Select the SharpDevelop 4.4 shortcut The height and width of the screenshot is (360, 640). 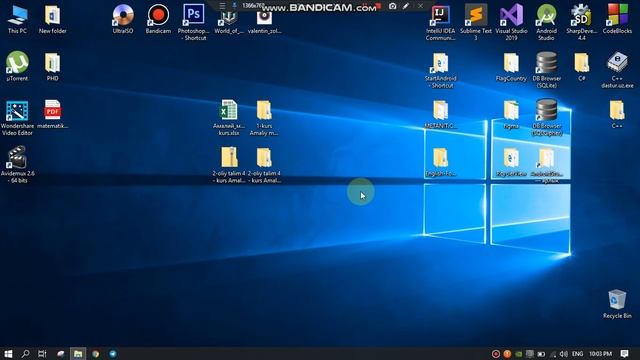pyautogui.click(x=582, y=22)
